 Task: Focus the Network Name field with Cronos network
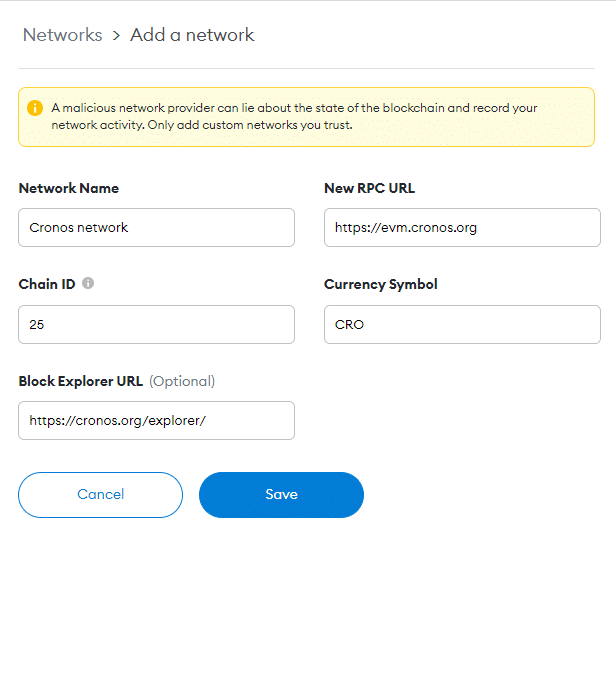pyautogui.click(x=157, y=228)
